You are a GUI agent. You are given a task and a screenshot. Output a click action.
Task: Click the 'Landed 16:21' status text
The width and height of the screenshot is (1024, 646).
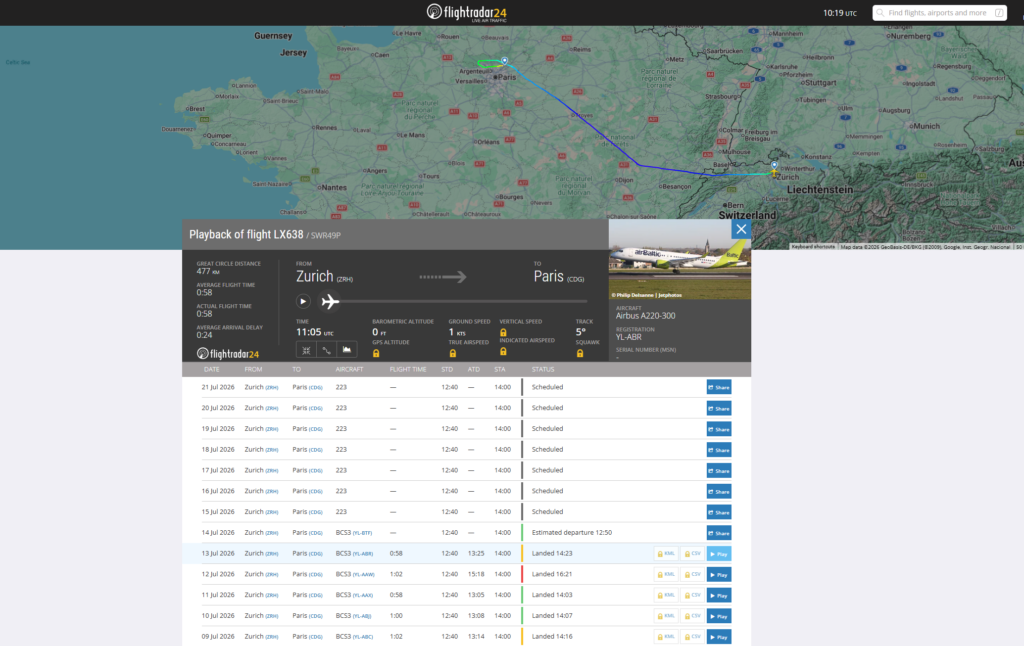(x=552, y=574)
